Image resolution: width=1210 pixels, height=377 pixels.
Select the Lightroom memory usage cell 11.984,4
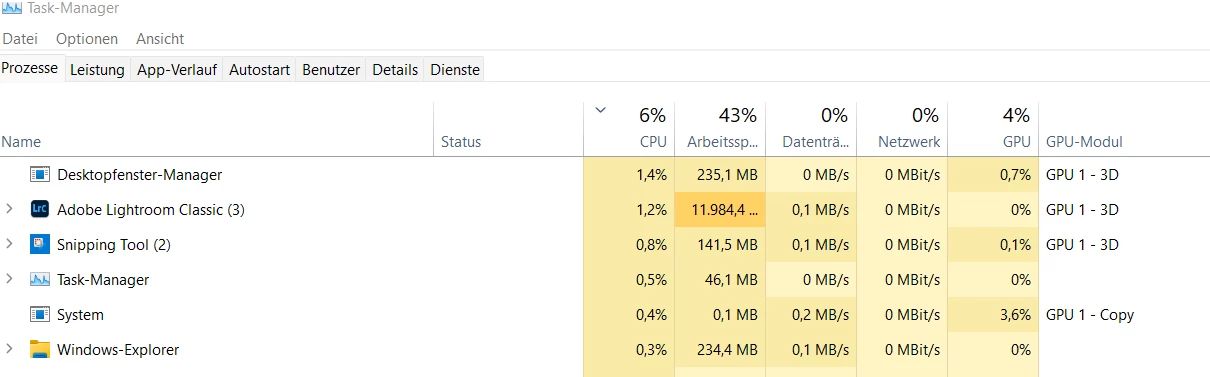point(721,210)
